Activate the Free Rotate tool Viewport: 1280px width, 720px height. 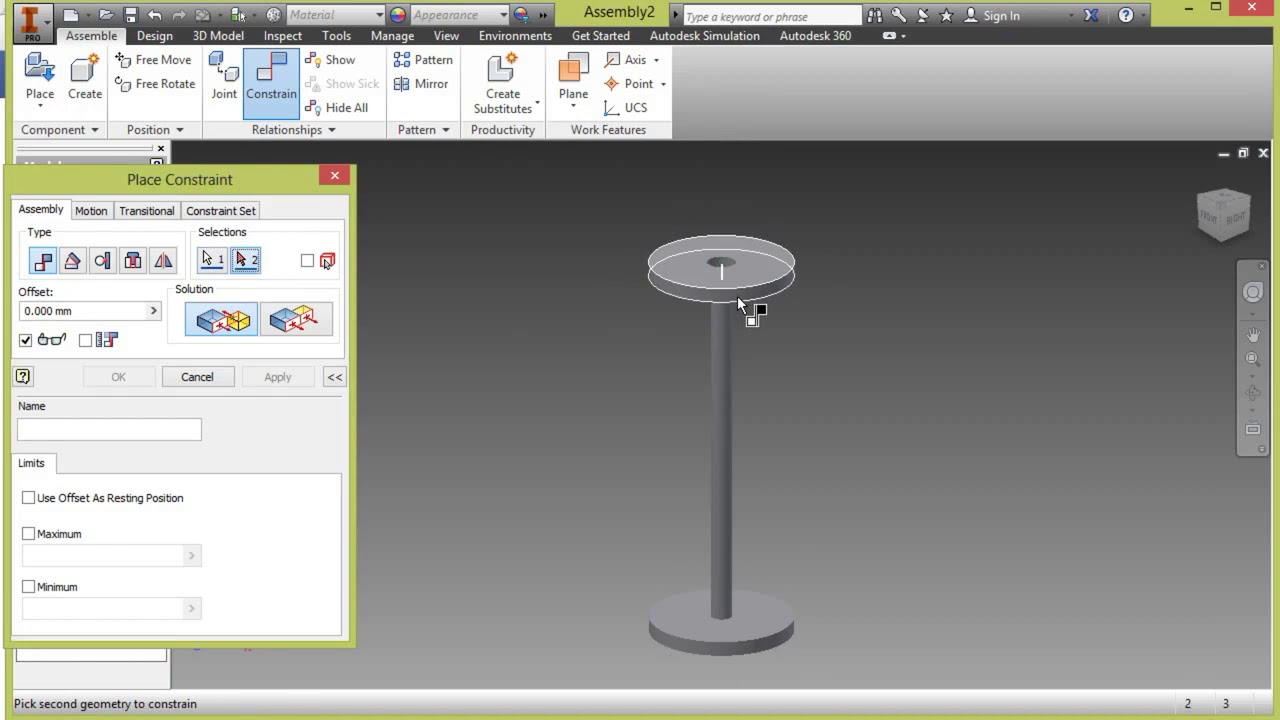[155, 84]
